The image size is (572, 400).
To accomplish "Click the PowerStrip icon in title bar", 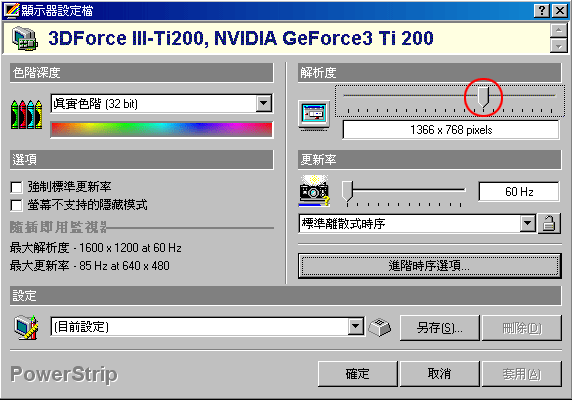I will point(11,10).
